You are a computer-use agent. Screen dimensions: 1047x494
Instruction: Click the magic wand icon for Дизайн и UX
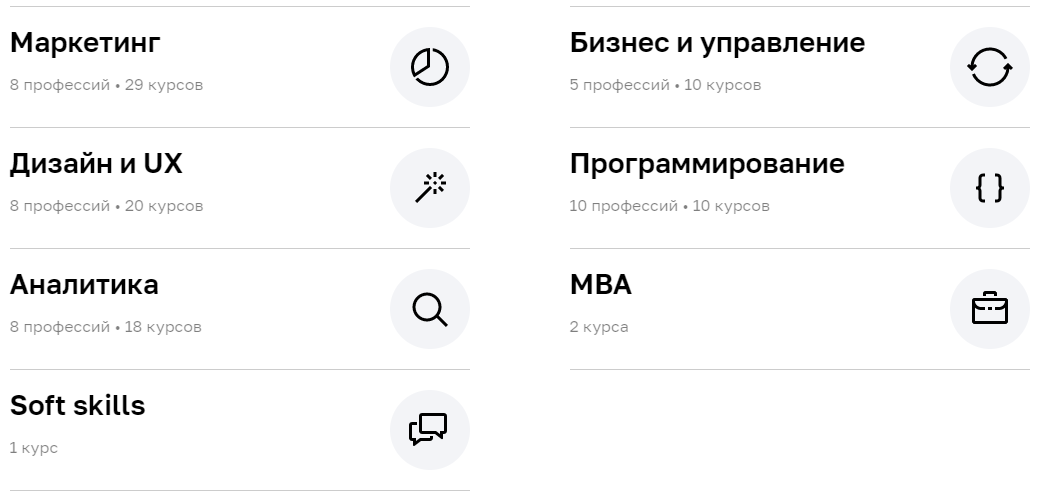430,188
